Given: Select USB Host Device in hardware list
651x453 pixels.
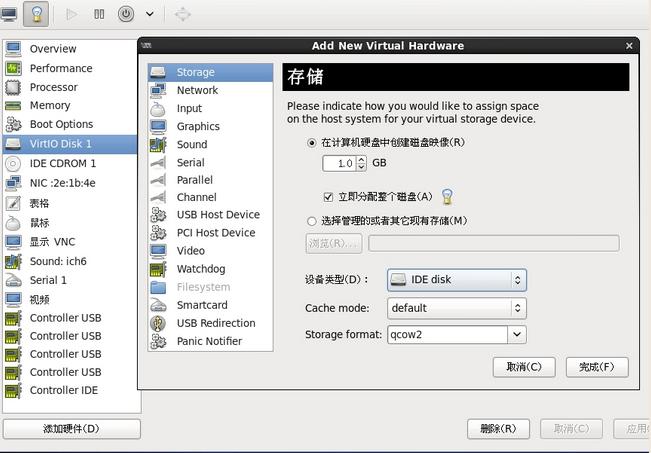Looking at the screenshot, I should [x=217, y=215].
